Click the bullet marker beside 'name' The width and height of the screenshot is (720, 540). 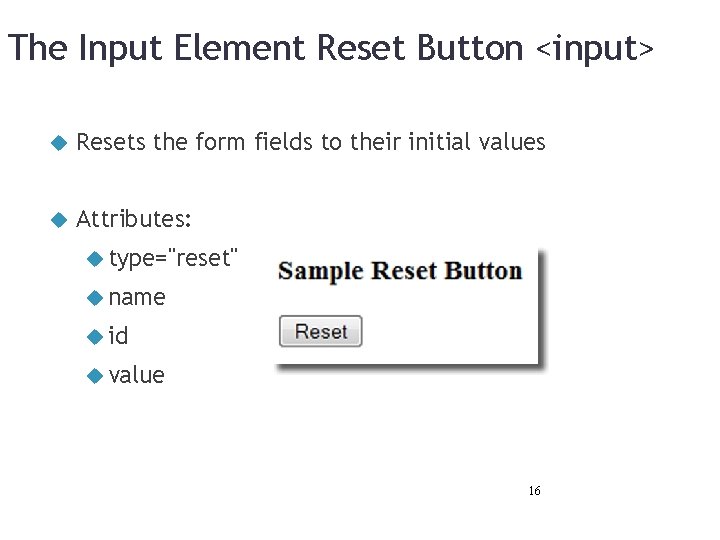coord(95,298)
